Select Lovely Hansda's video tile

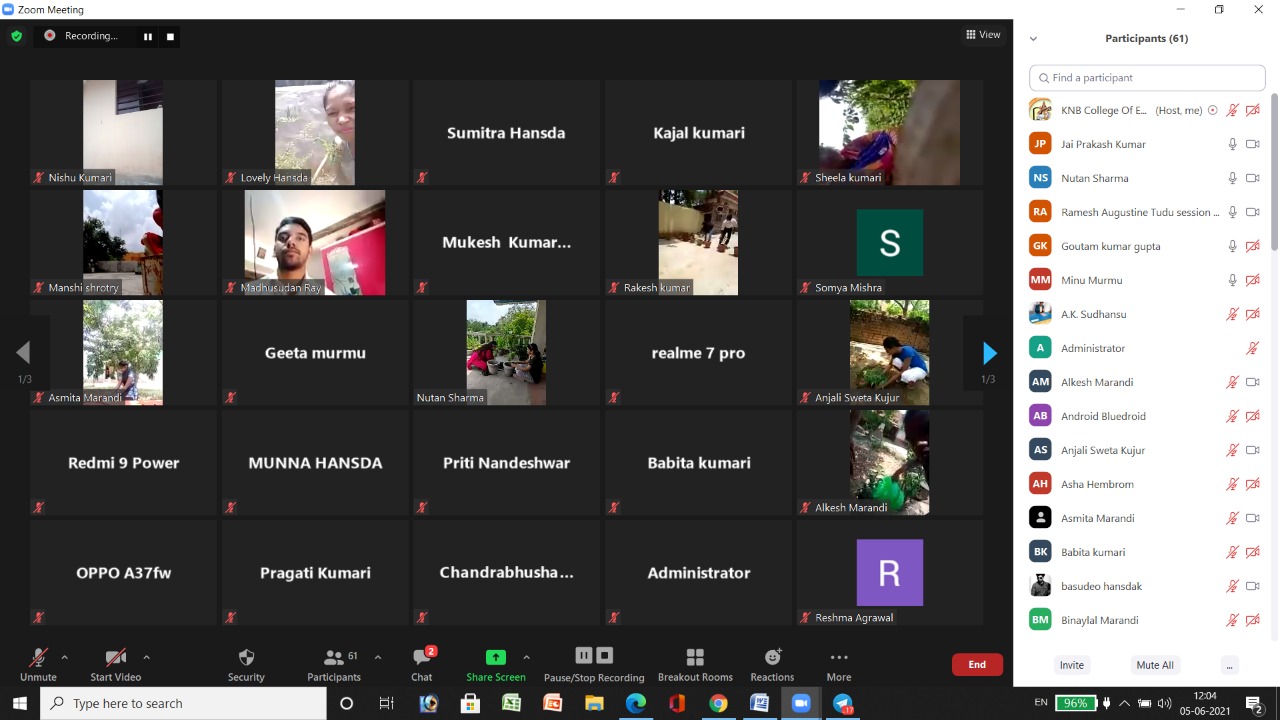[x=314, y=132]
